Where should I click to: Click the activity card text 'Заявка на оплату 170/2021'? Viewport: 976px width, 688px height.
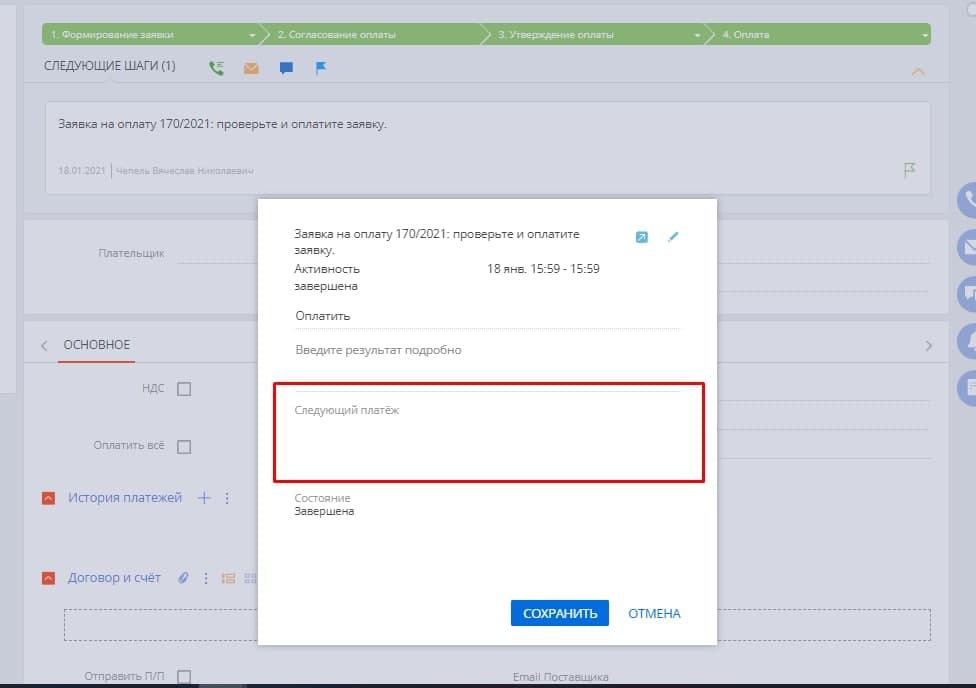click(222, 124)
